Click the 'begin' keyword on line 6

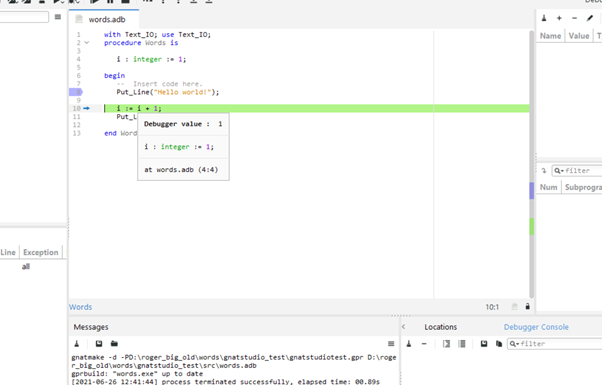click(x=114, y=76)
